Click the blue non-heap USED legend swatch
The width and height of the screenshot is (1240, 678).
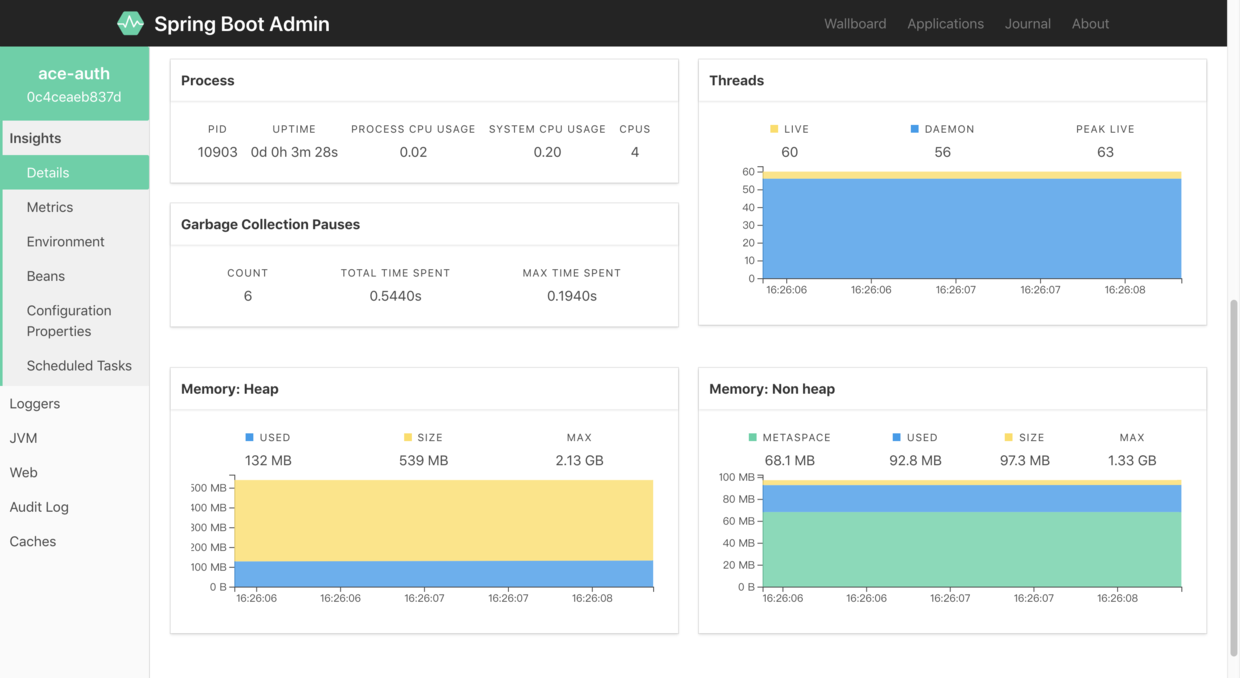point(896,437)
